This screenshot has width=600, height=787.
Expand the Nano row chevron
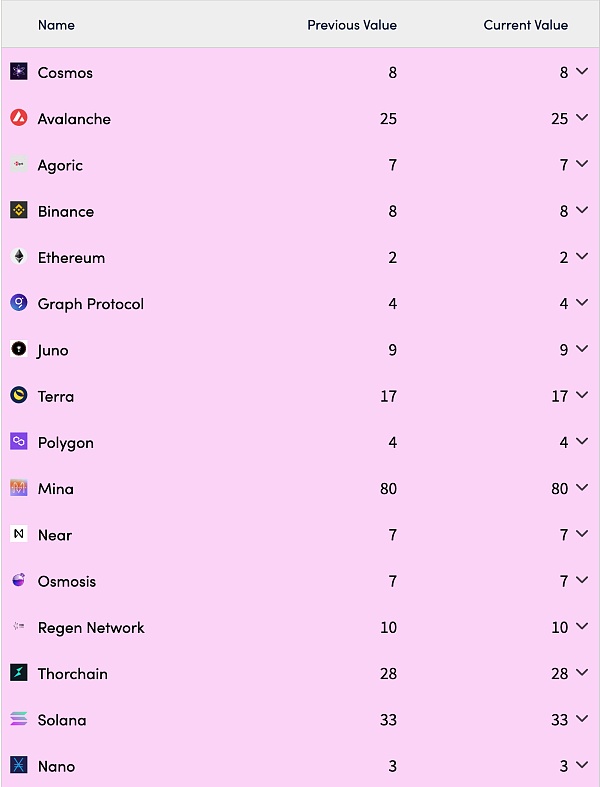[582, 765]
